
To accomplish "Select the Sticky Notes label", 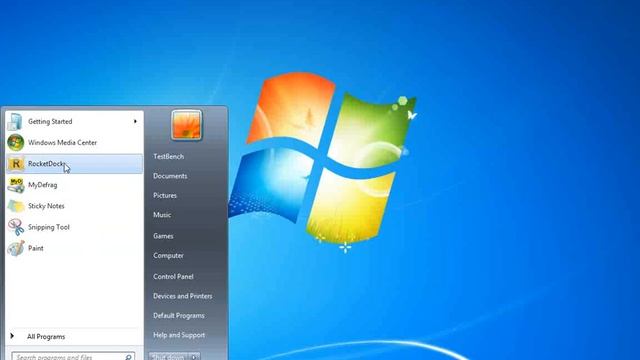I will [x=46, y=206].
